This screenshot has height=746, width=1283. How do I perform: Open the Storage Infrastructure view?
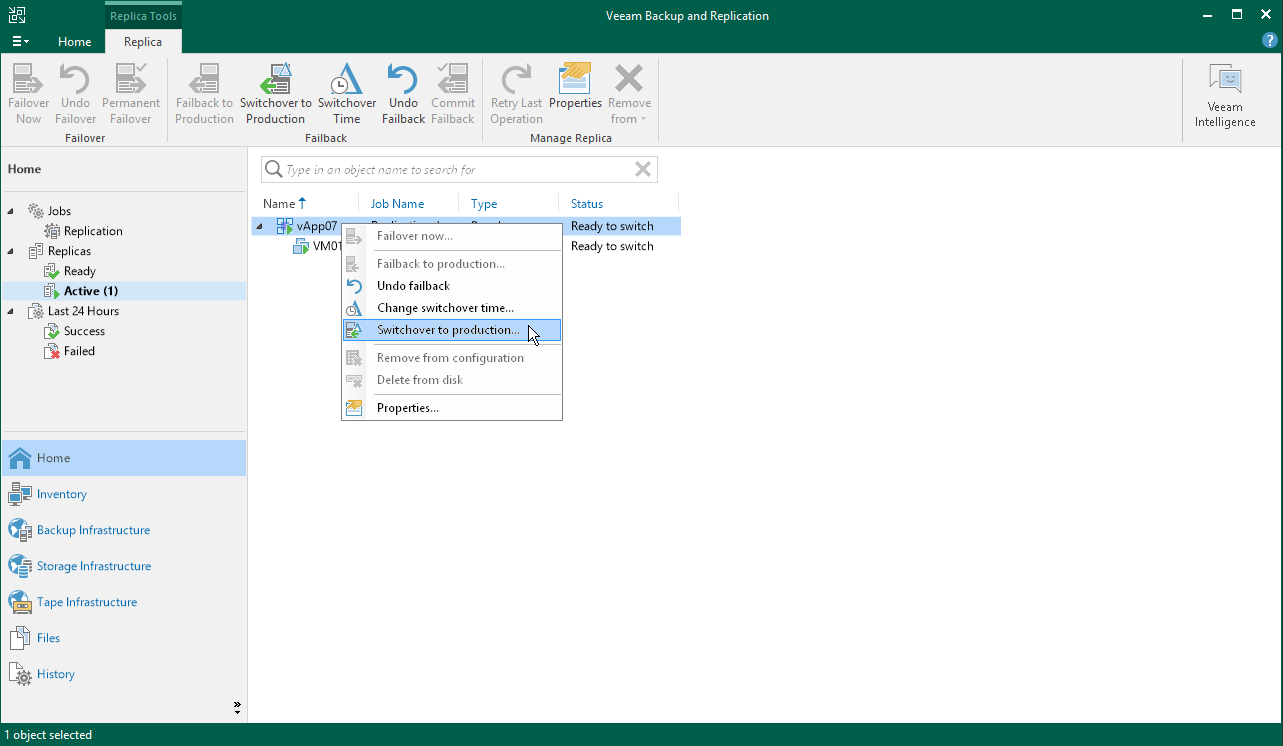coord(93,566)
